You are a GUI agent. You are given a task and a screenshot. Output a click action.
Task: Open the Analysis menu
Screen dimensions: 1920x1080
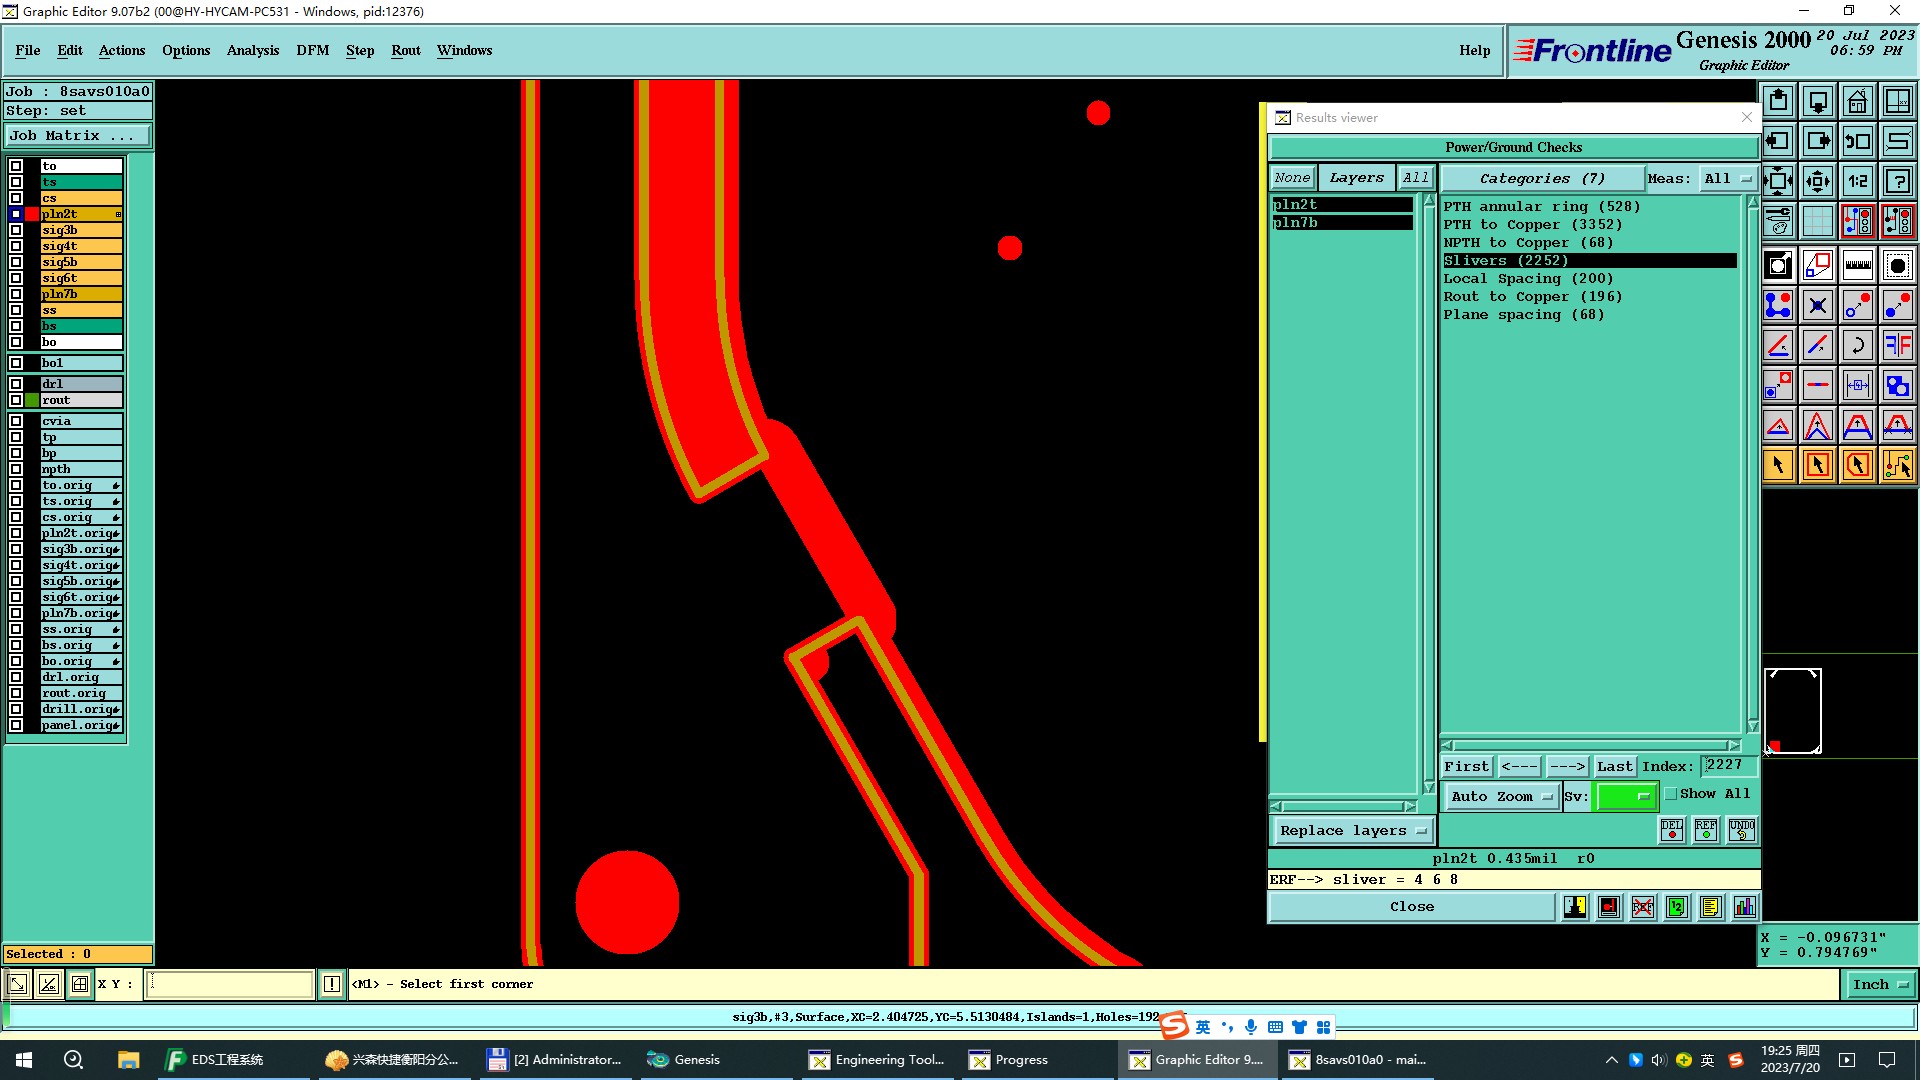coord(252,50)
